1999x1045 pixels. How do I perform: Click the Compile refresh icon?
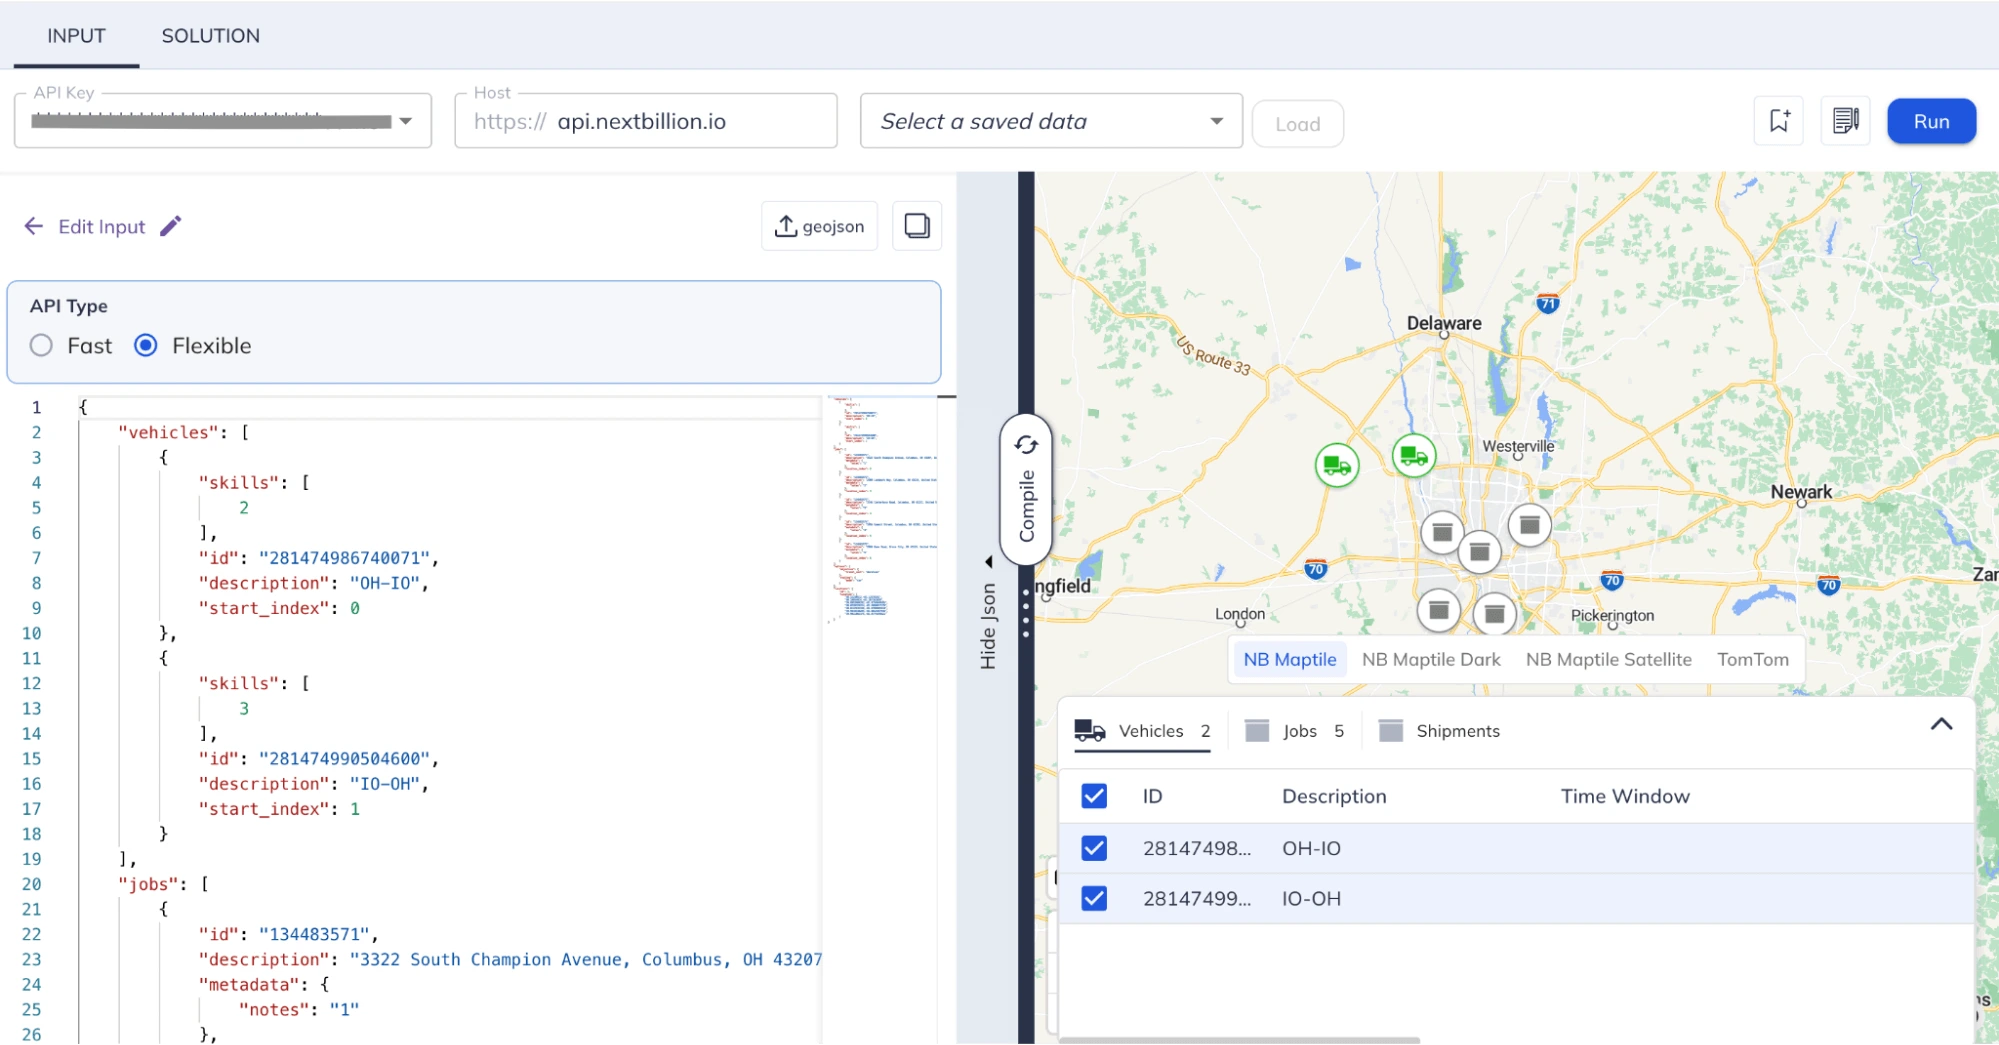click(1026, 445)
